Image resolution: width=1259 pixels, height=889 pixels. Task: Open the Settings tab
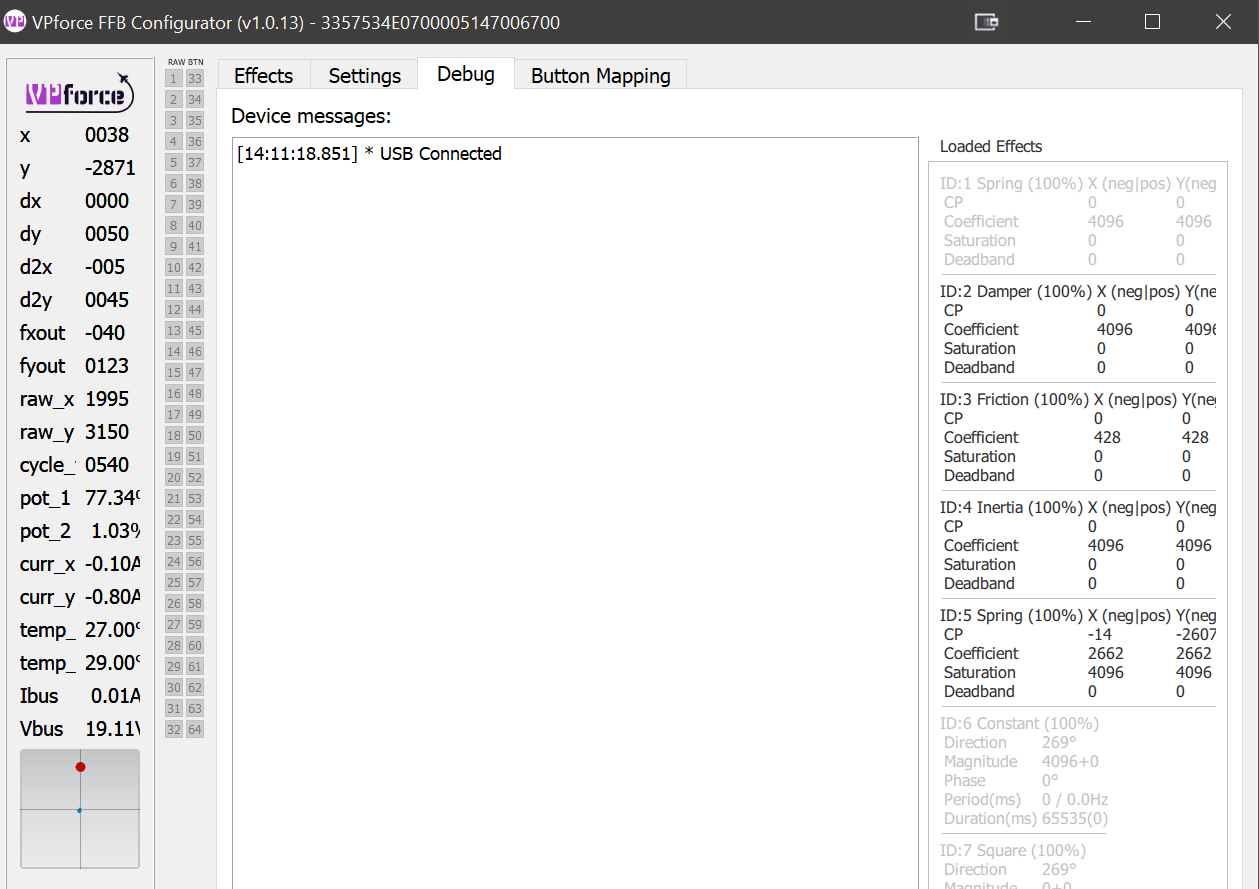click(364, 75)
